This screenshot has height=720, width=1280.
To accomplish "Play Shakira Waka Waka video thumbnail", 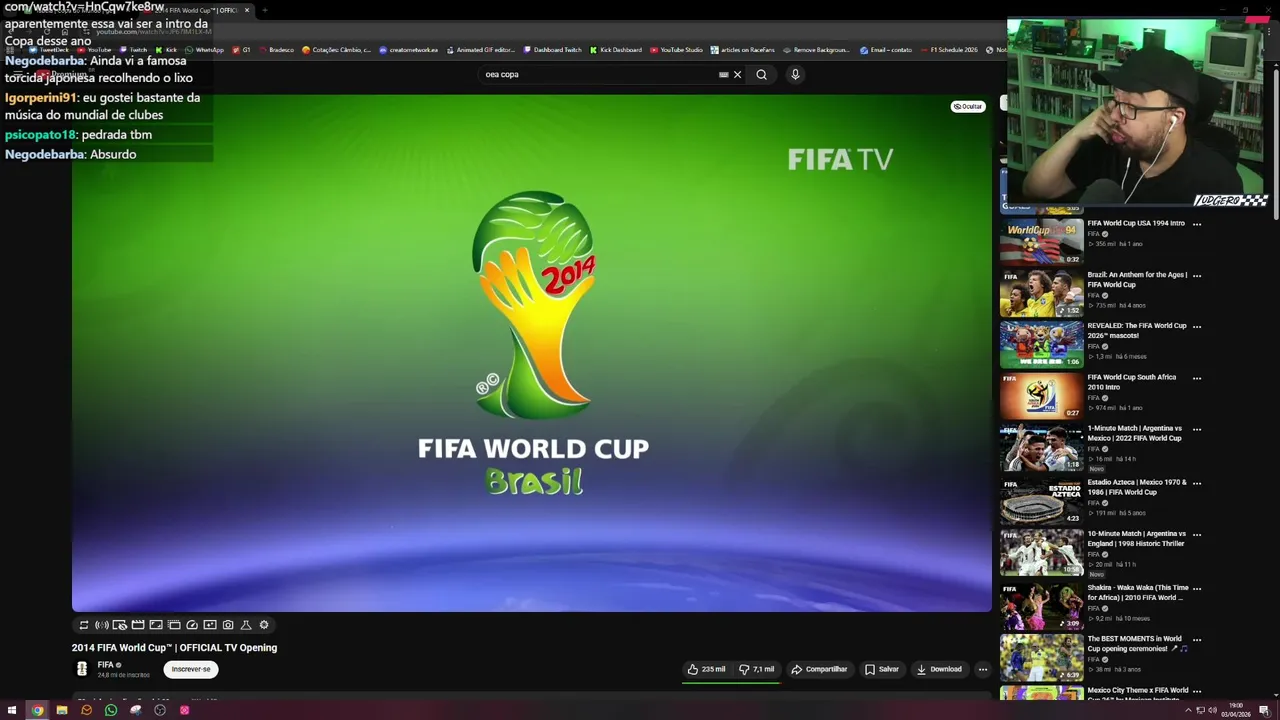I will click(1041, 607).
